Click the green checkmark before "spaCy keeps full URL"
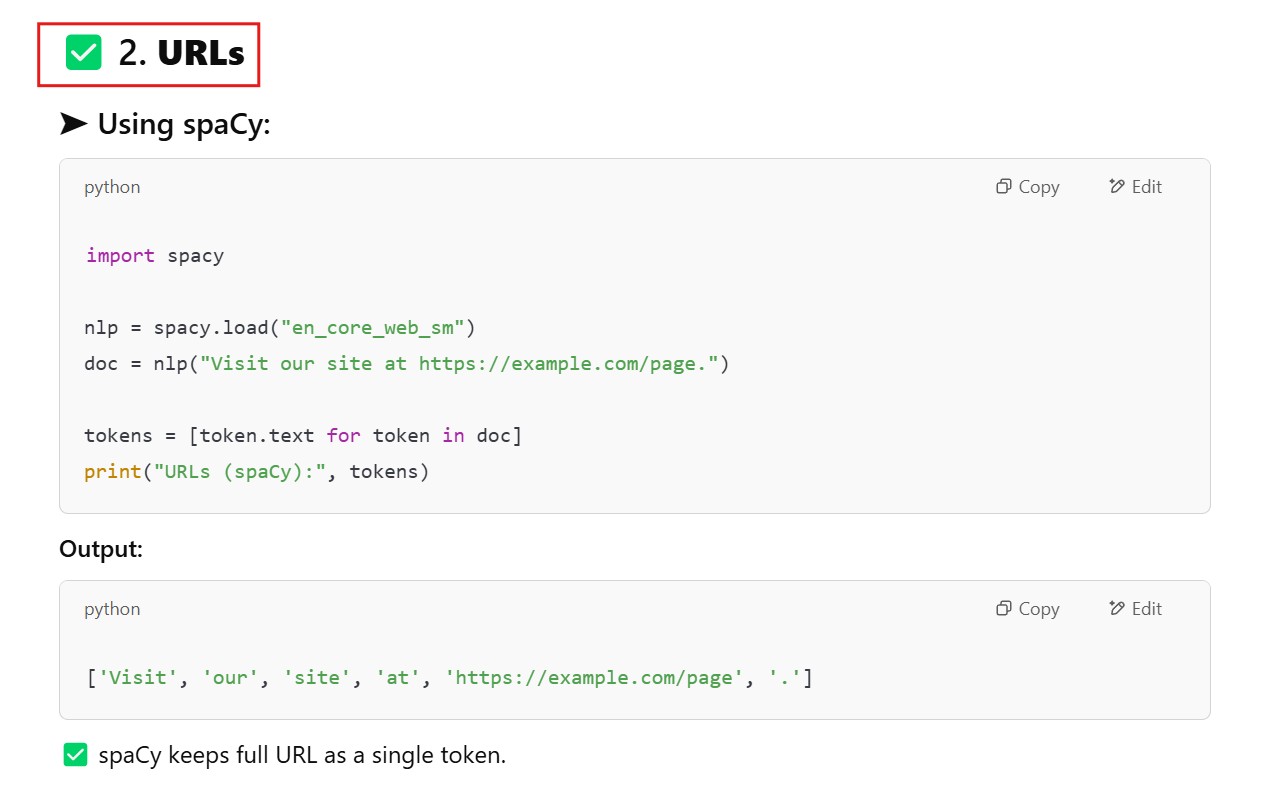Viewport: 1261px width, 790px height. pos(76,755)
